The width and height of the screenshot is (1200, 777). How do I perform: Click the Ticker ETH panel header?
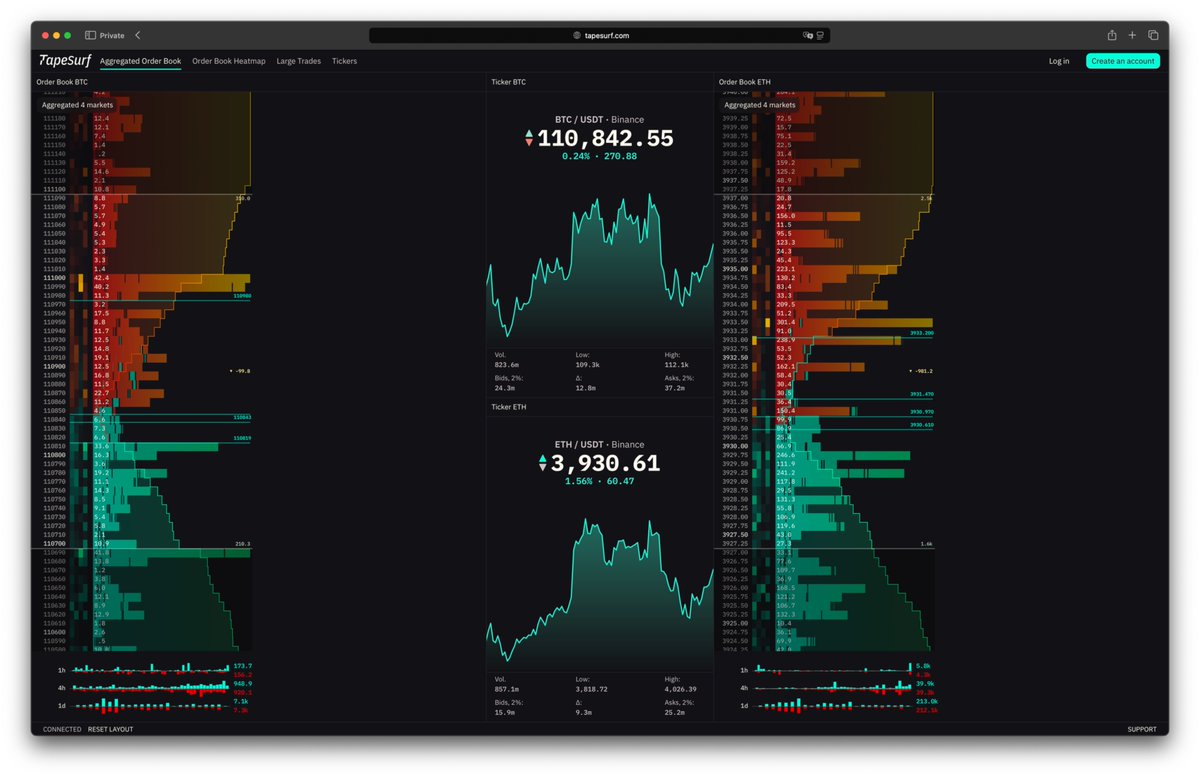pos(508,407)
